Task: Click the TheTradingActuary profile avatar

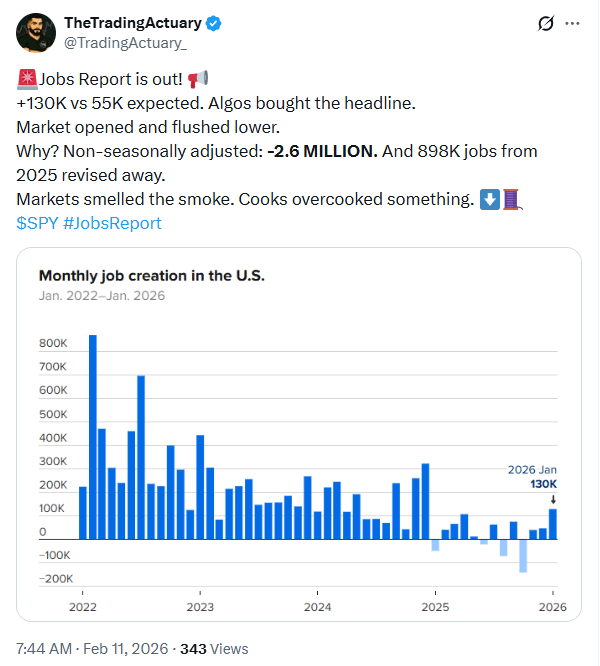Action: (x=36, y=32)
